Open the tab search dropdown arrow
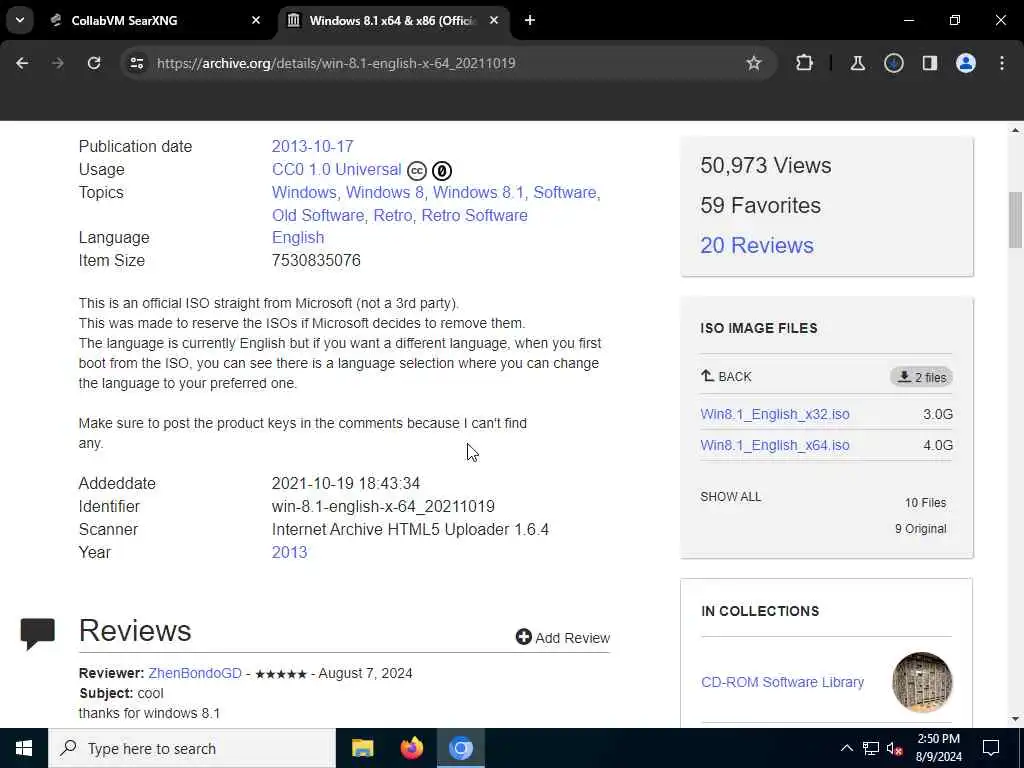This screenshot has height=768, width=1024. click(x=20, y=20)
